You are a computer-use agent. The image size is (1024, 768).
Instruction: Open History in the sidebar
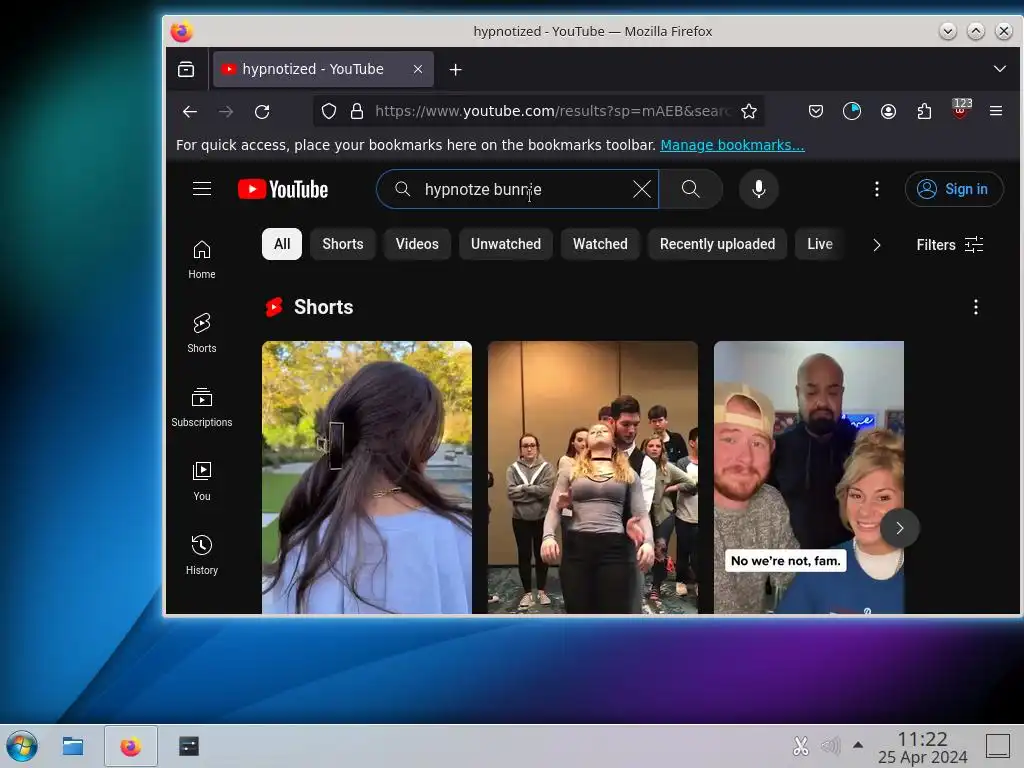202,555
